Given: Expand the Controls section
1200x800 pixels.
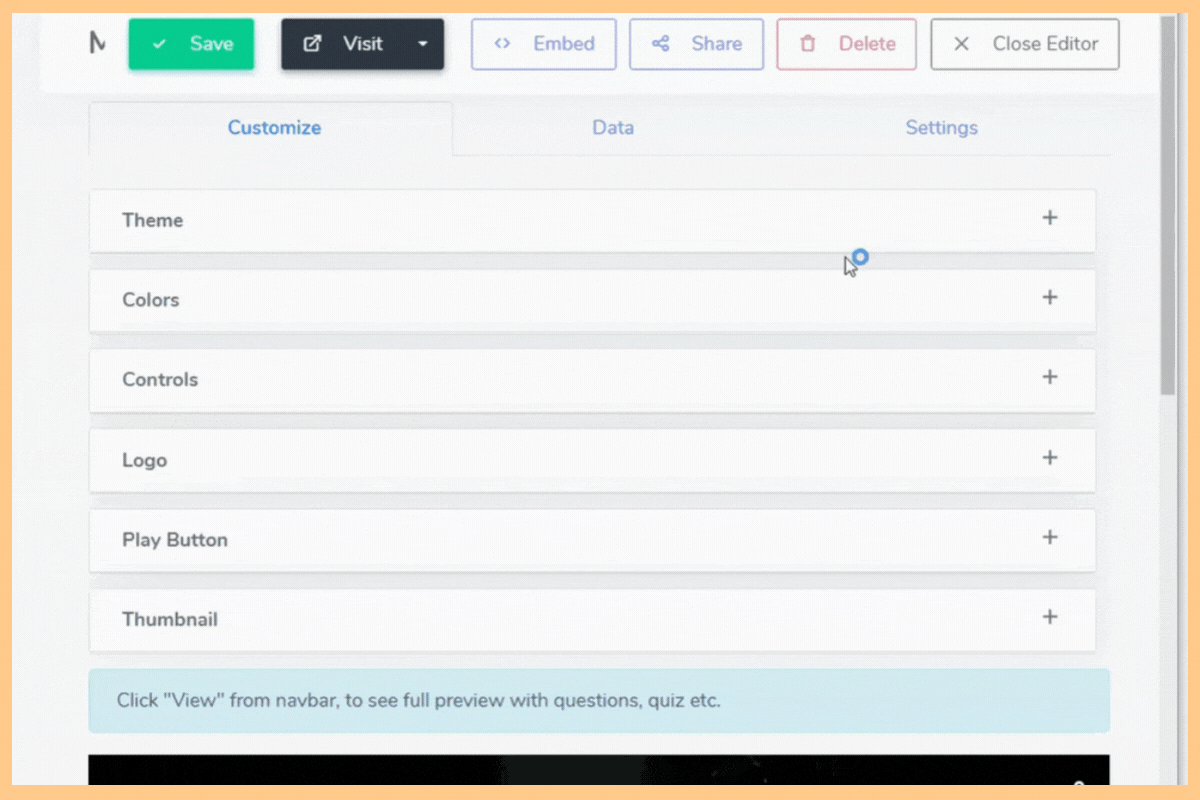Looking at the screenshot, I should 1050,377.
